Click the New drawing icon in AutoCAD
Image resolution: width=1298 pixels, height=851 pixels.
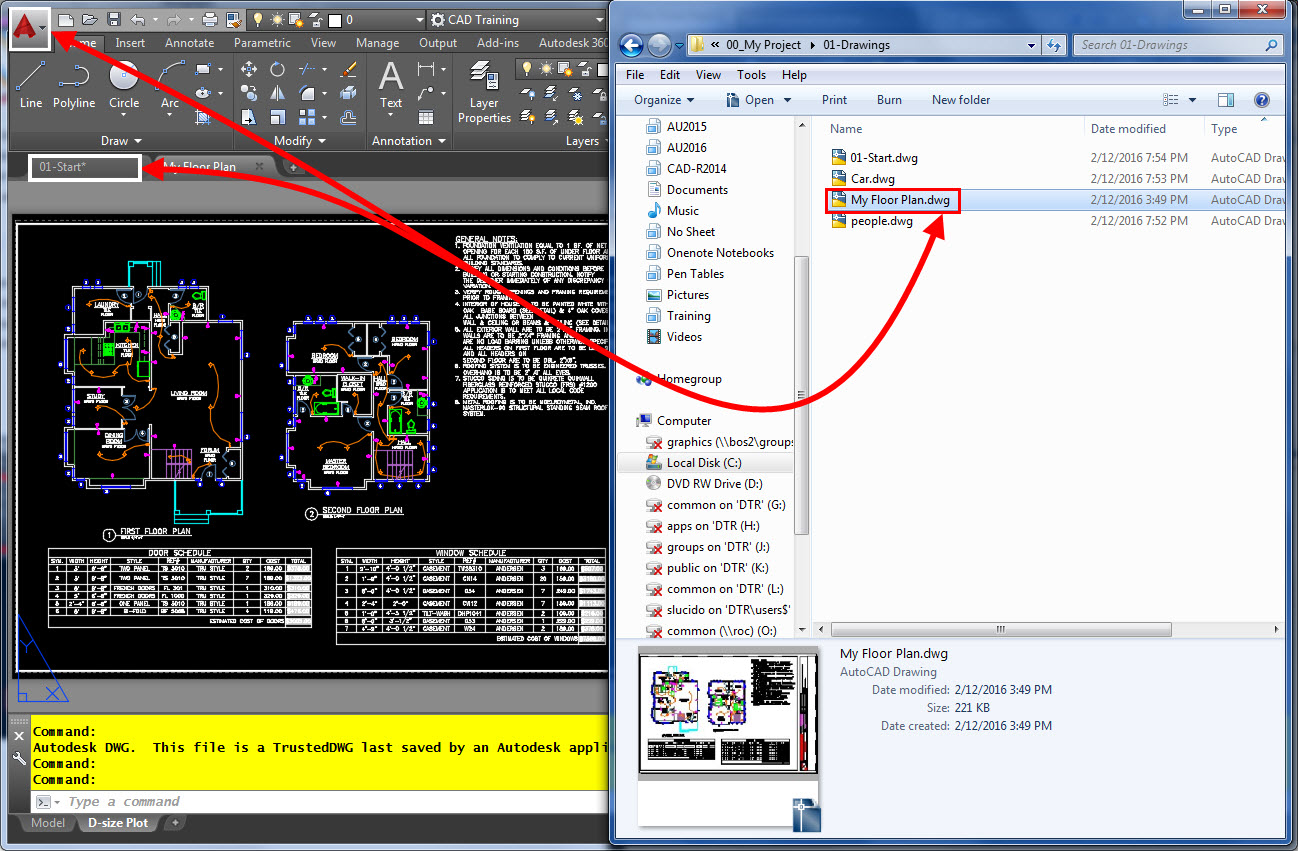point(66,20)
